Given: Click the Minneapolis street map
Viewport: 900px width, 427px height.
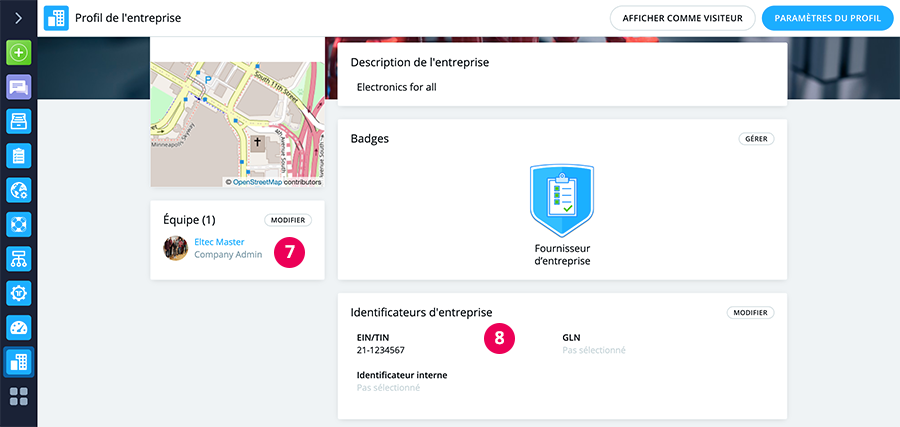Looking at the screenshot, I should pyautogui.click(x=237, y=124).
